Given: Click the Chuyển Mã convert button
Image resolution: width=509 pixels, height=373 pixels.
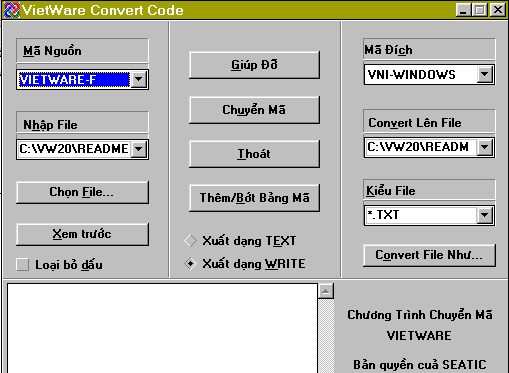Looking at the screenshot, I should point(254,110).
